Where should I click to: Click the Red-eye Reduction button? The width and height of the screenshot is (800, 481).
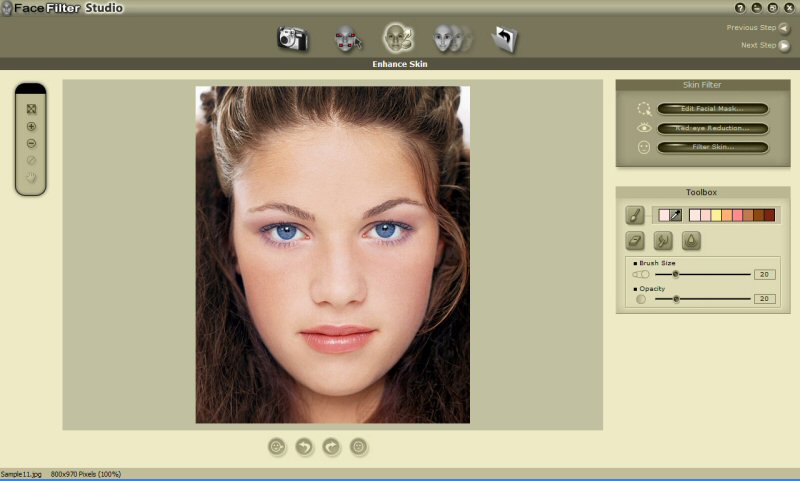tap(712, 128)
